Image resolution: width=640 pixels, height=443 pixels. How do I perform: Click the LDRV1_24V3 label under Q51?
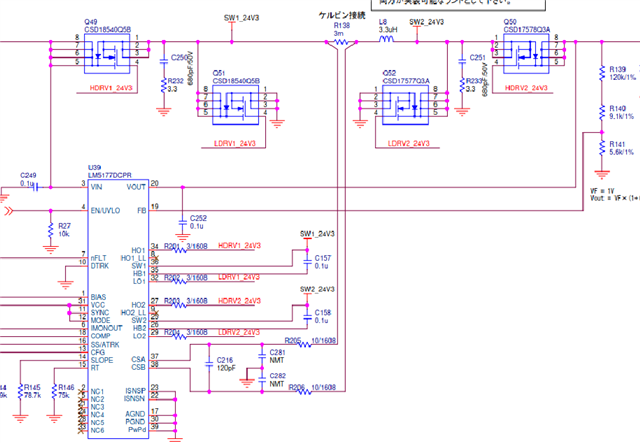coord(235,143)
